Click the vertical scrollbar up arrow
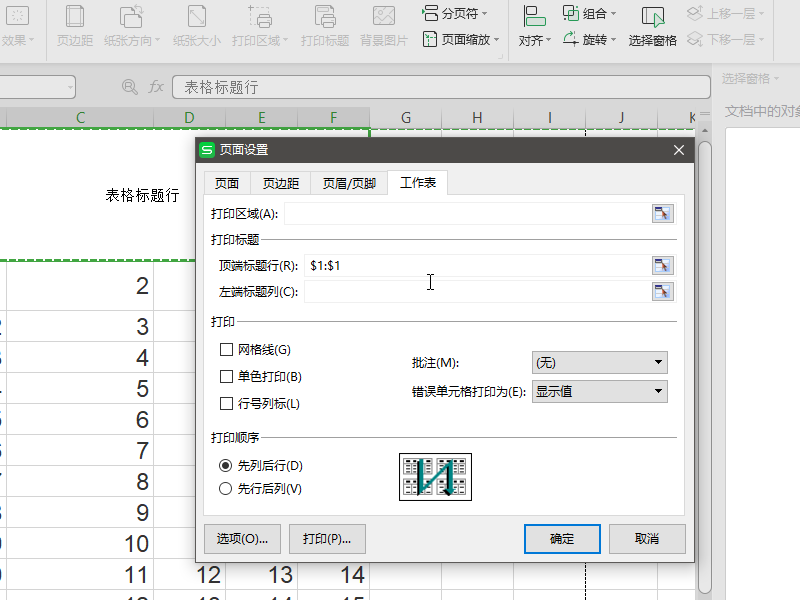 coord(705,131)
